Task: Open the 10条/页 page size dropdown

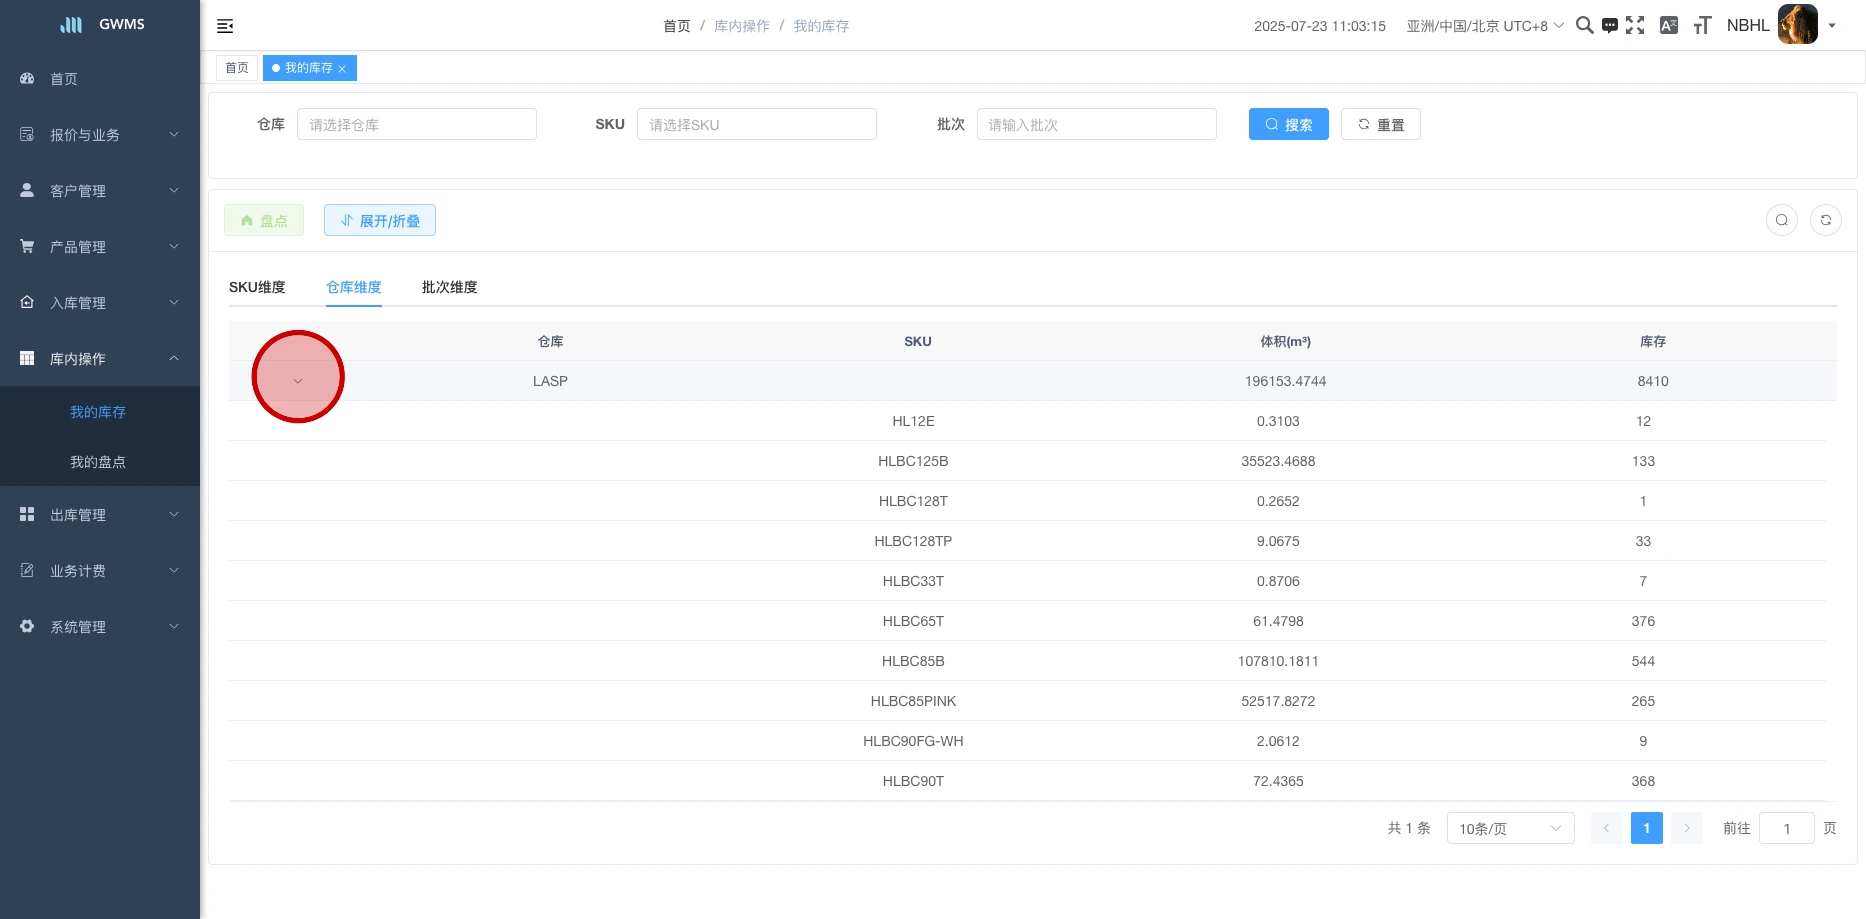Action: click(x=1510, y=828)
